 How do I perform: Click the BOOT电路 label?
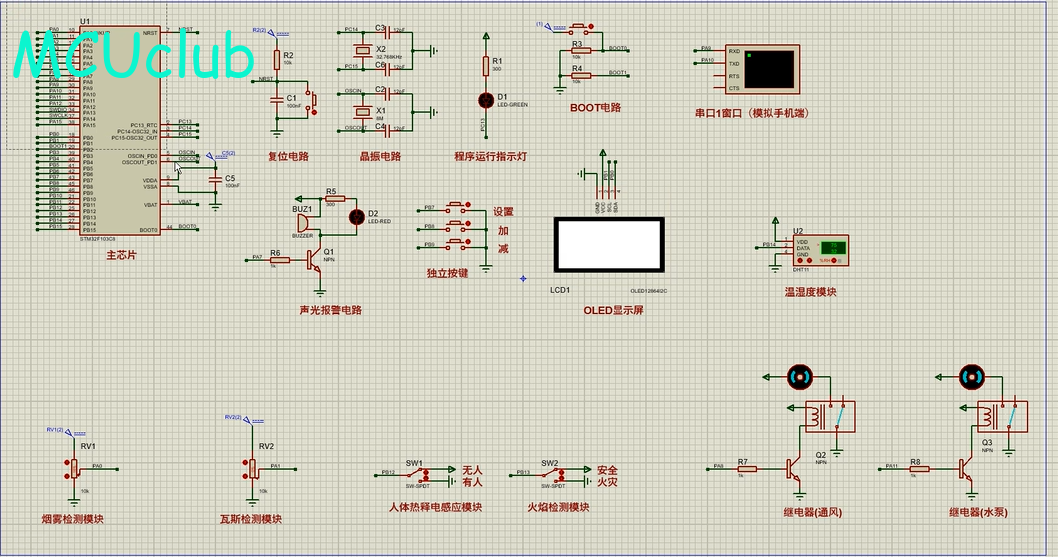pyautogui.click(x=595, y=107)
